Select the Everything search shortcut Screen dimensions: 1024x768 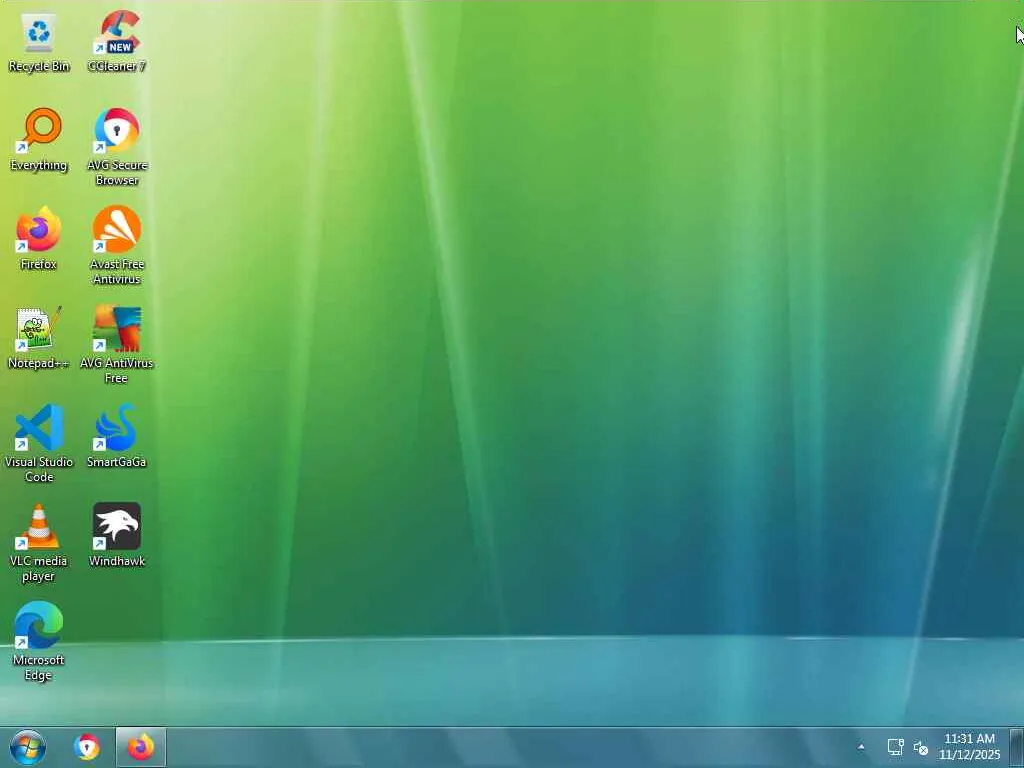pos(39,140)
